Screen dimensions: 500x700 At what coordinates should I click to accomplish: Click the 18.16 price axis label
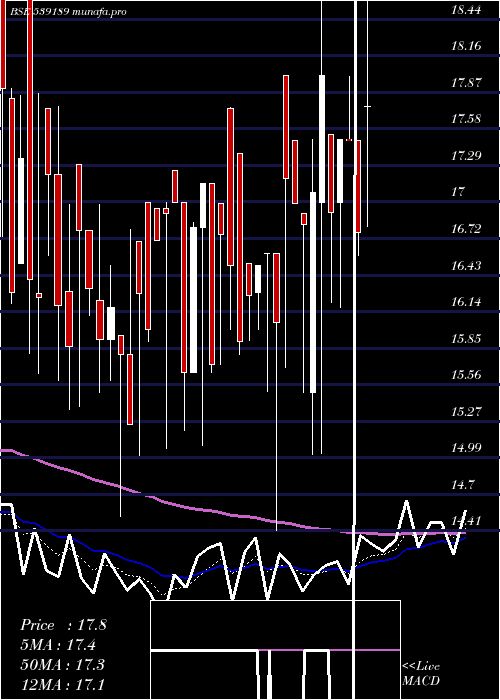coord(466,46)
